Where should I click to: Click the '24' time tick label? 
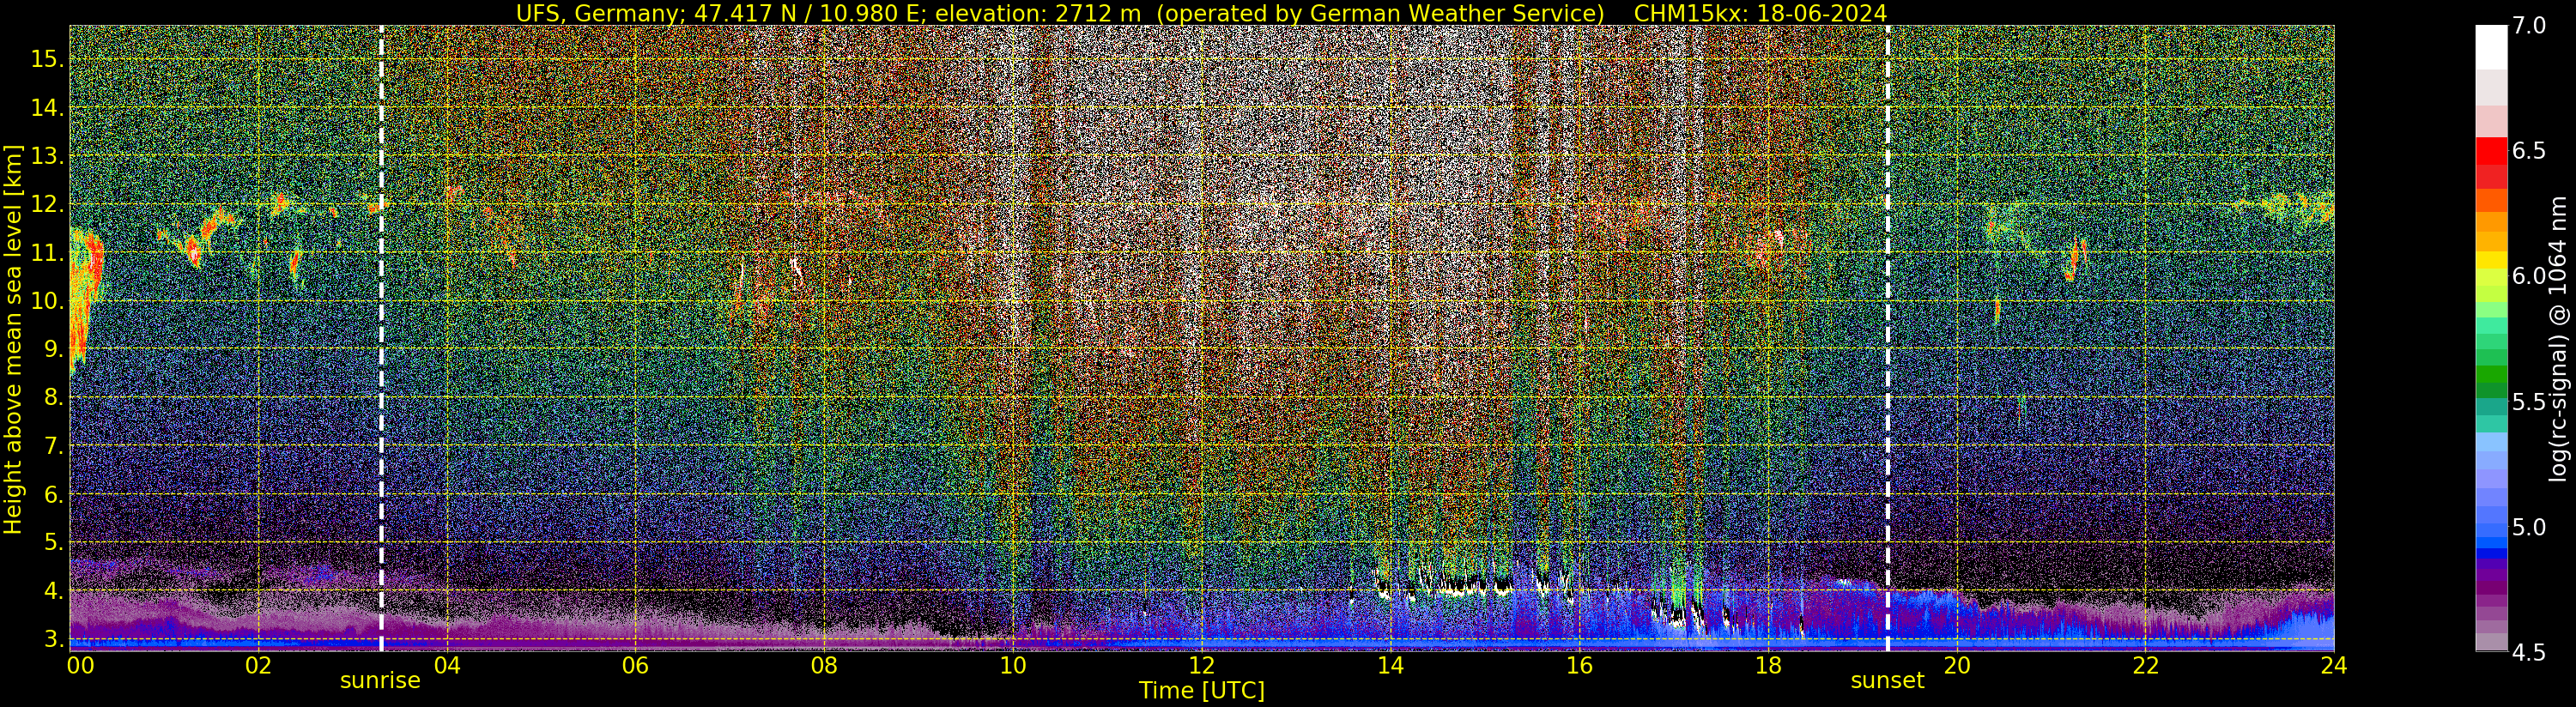(2334, 665)
